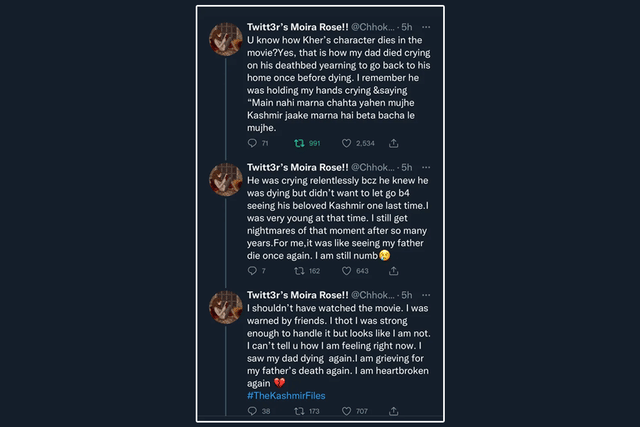Retweet the first tweet with 991 retweets
The image size is (640, 427).
tap(297, 143)
